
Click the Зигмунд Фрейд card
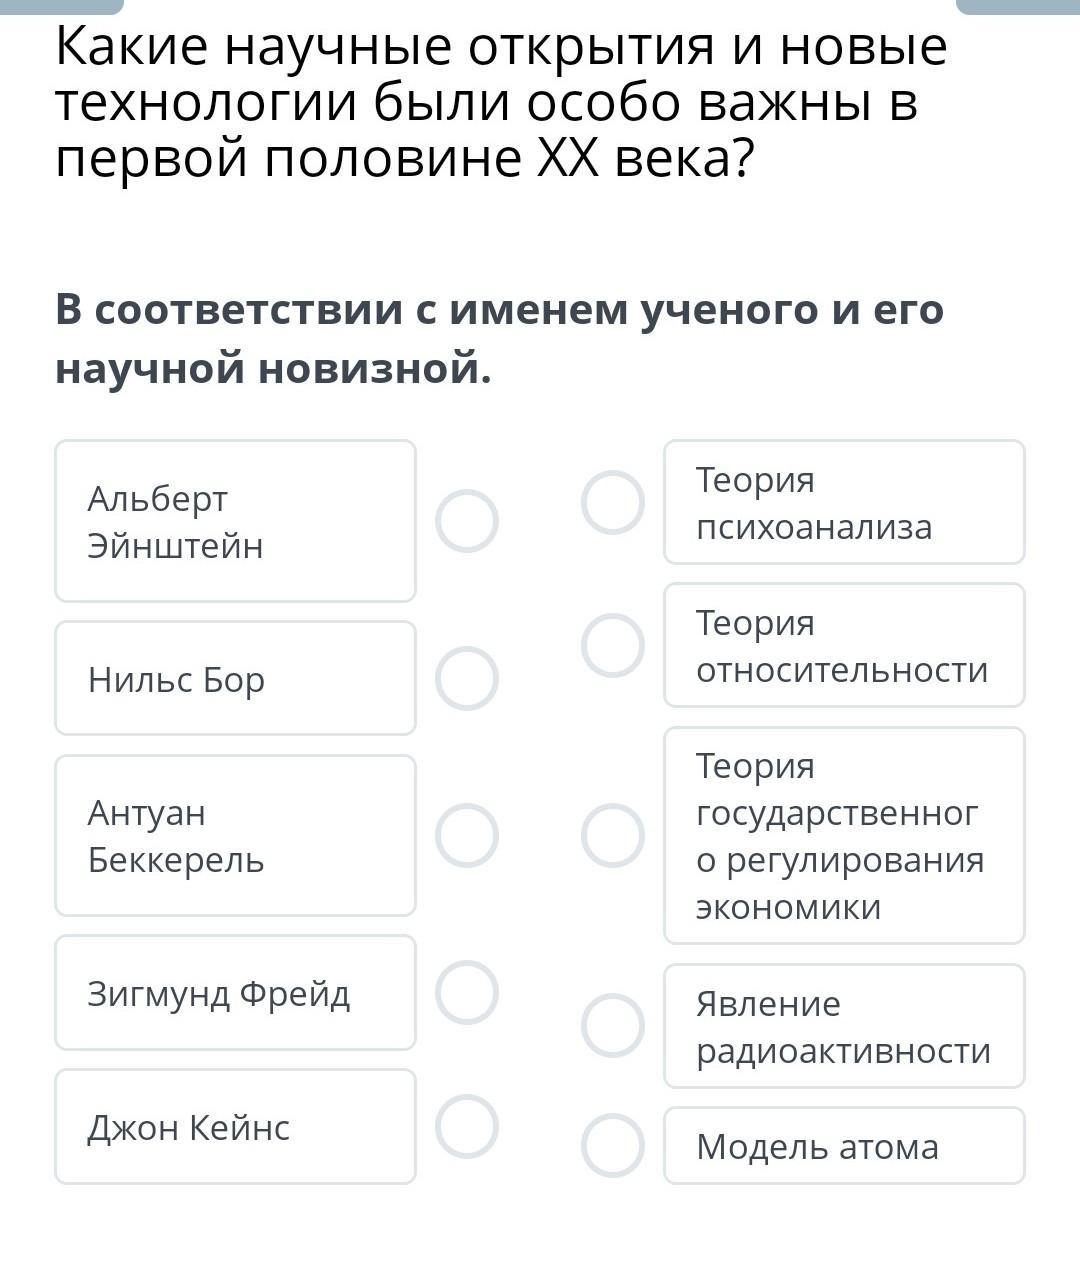pyautogui.click(x=235, y=992)
